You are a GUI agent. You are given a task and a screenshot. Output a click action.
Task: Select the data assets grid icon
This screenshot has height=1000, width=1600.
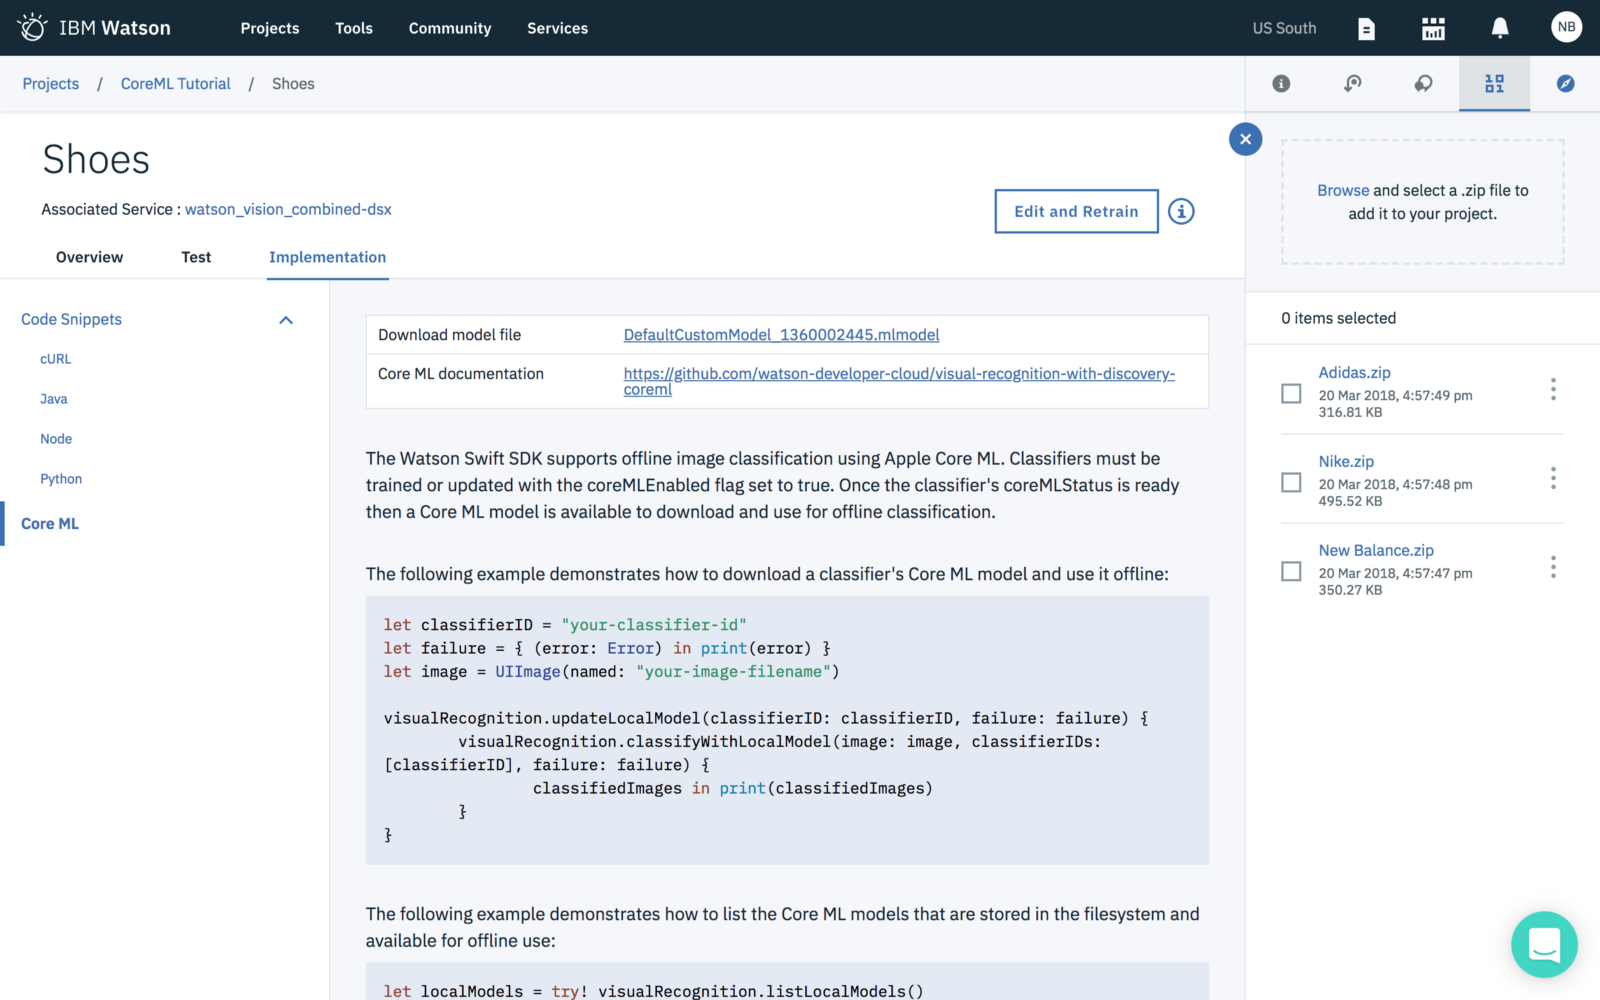[x=1494, y=84]
